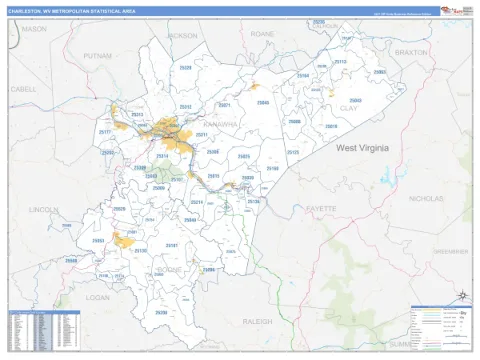
Task: Click ZIP code 25009
Action: tap(159, 188)
